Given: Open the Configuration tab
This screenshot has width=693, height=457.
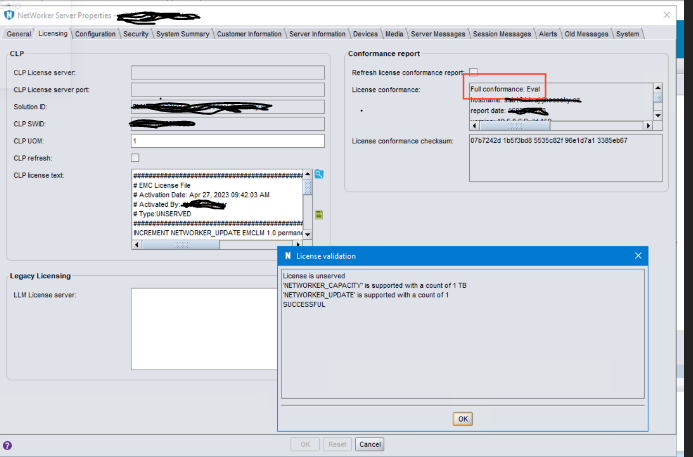Looking at the screenshot, I should point(95,34).
